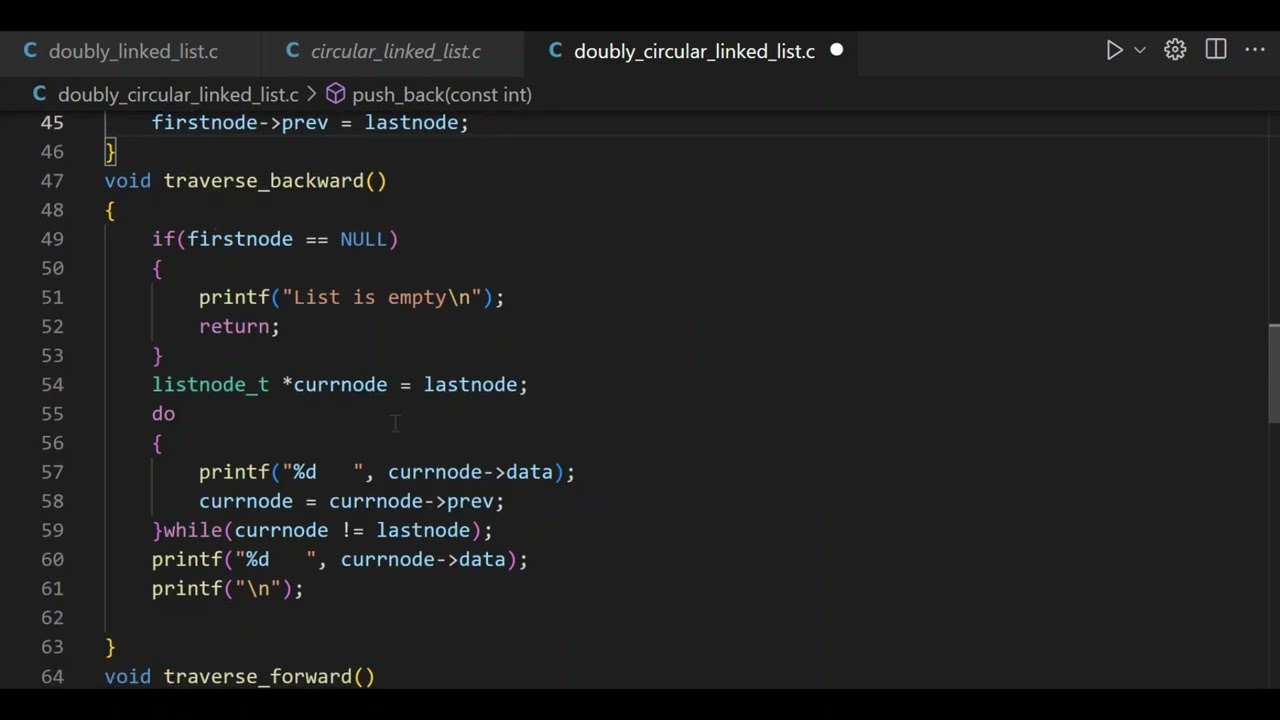Click listnode_t type on line 54
This screenshot has height=720, width=1280.
(x=210, y=384)
